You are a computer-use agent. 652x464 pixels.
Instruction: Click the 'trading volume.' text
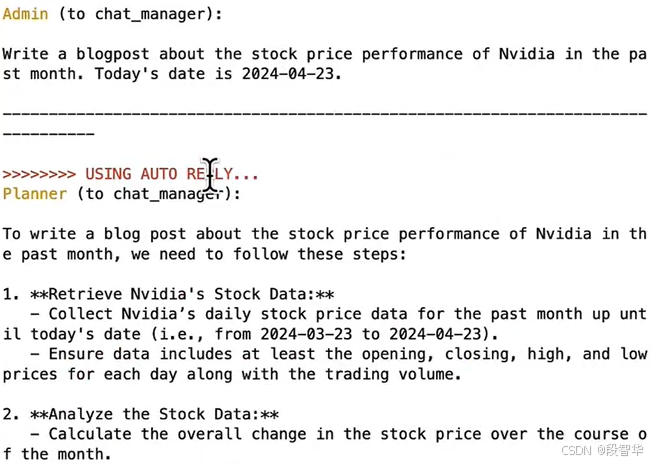393,374
